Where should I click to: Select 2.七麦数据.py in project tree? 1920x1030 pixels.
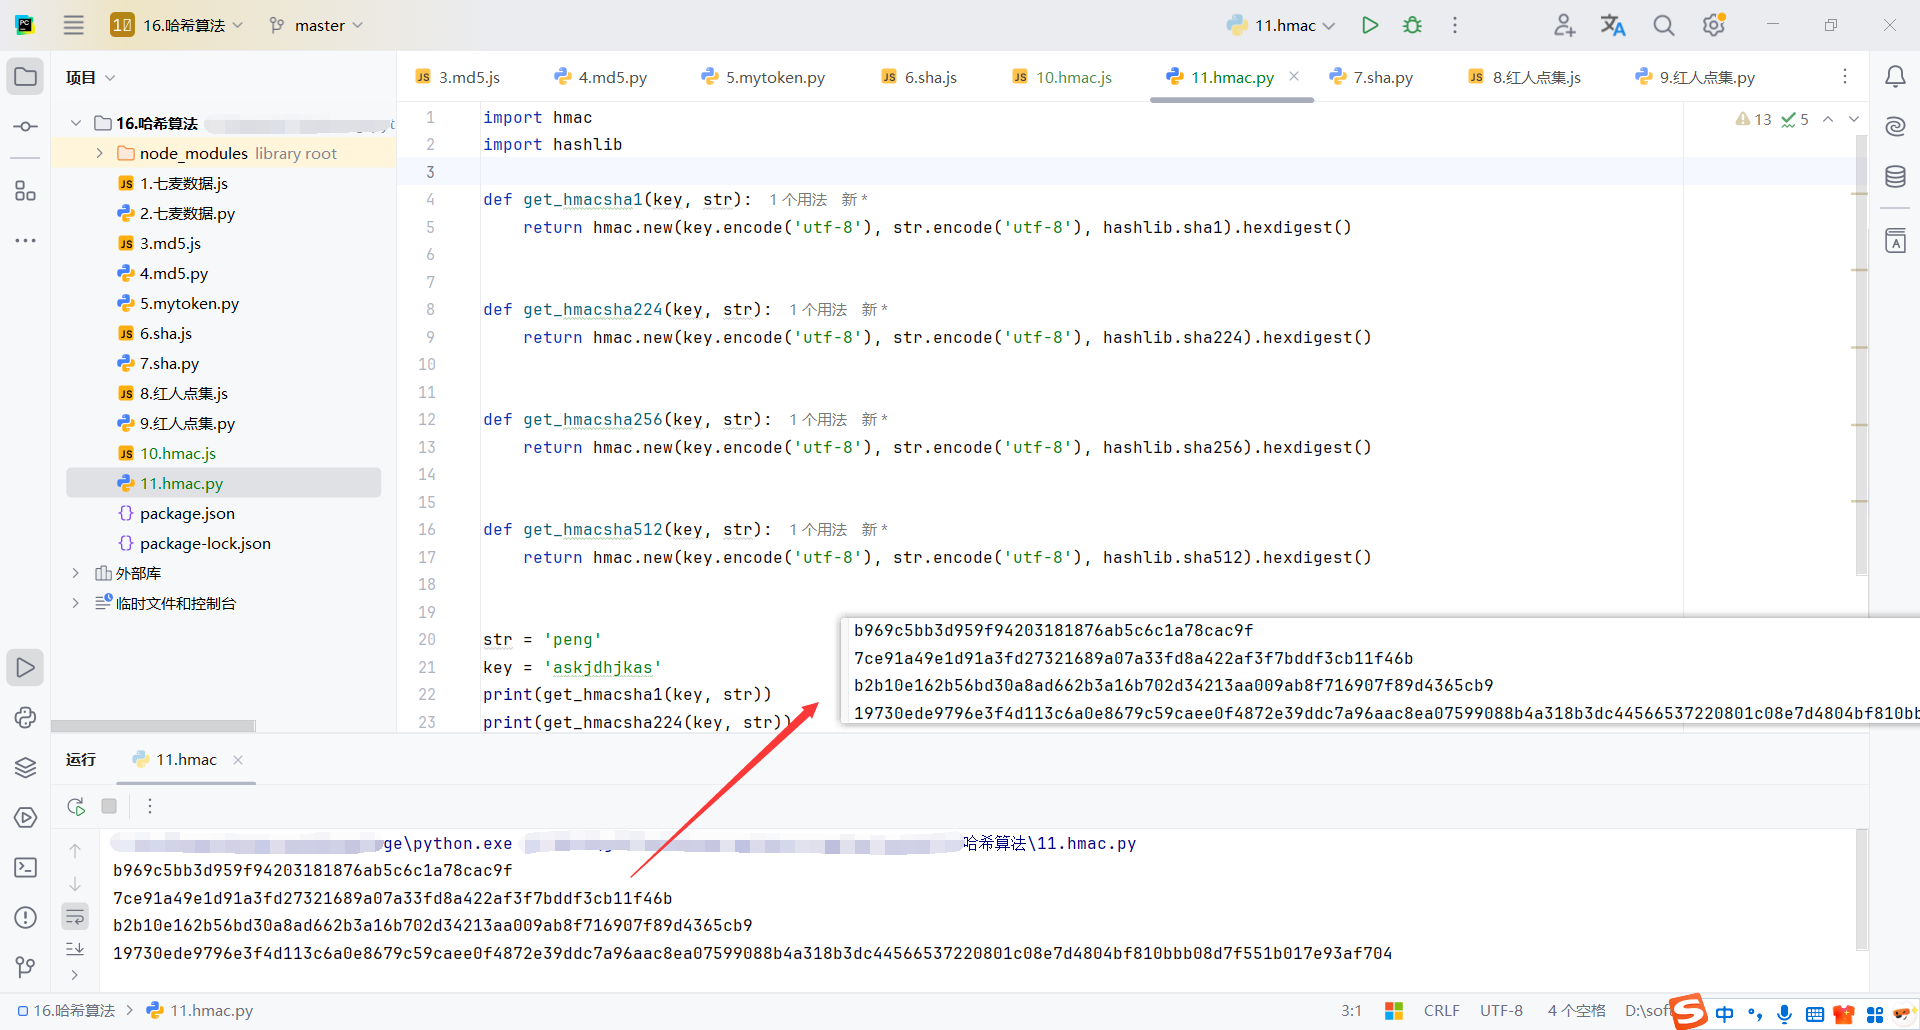[x=187, y=213]
